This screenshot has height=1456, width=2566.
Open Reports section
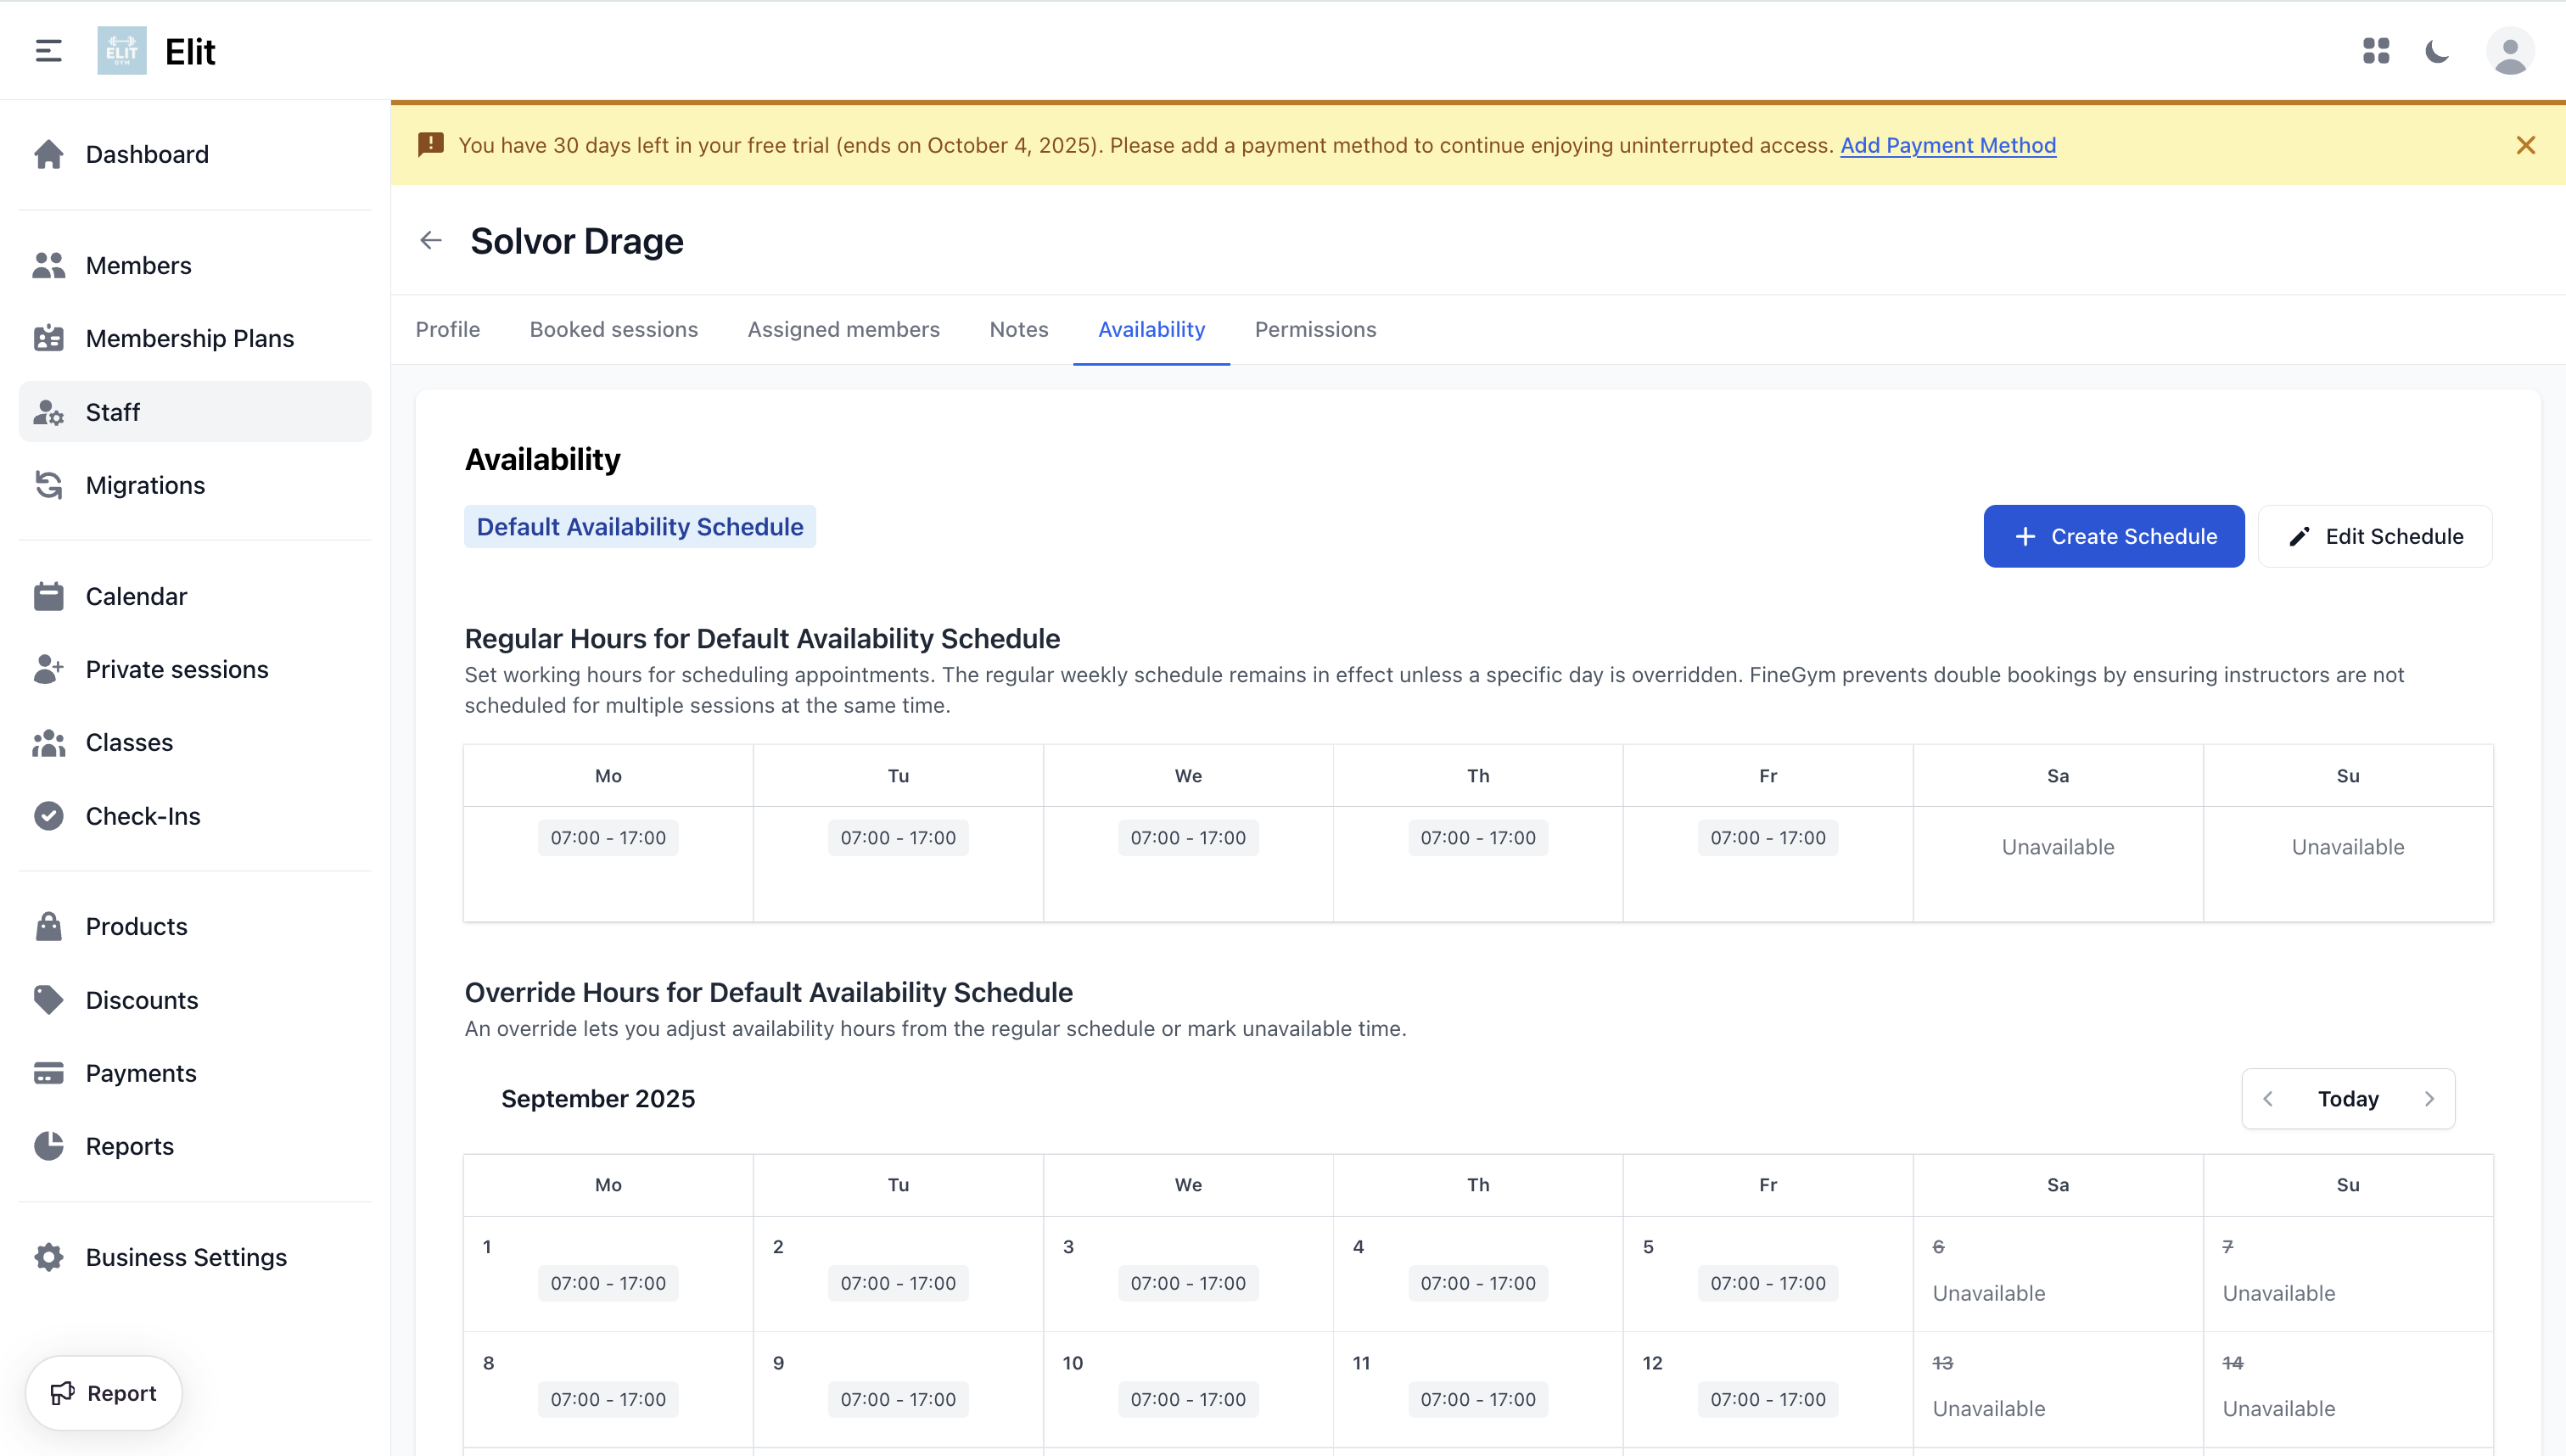[195, 1146]
